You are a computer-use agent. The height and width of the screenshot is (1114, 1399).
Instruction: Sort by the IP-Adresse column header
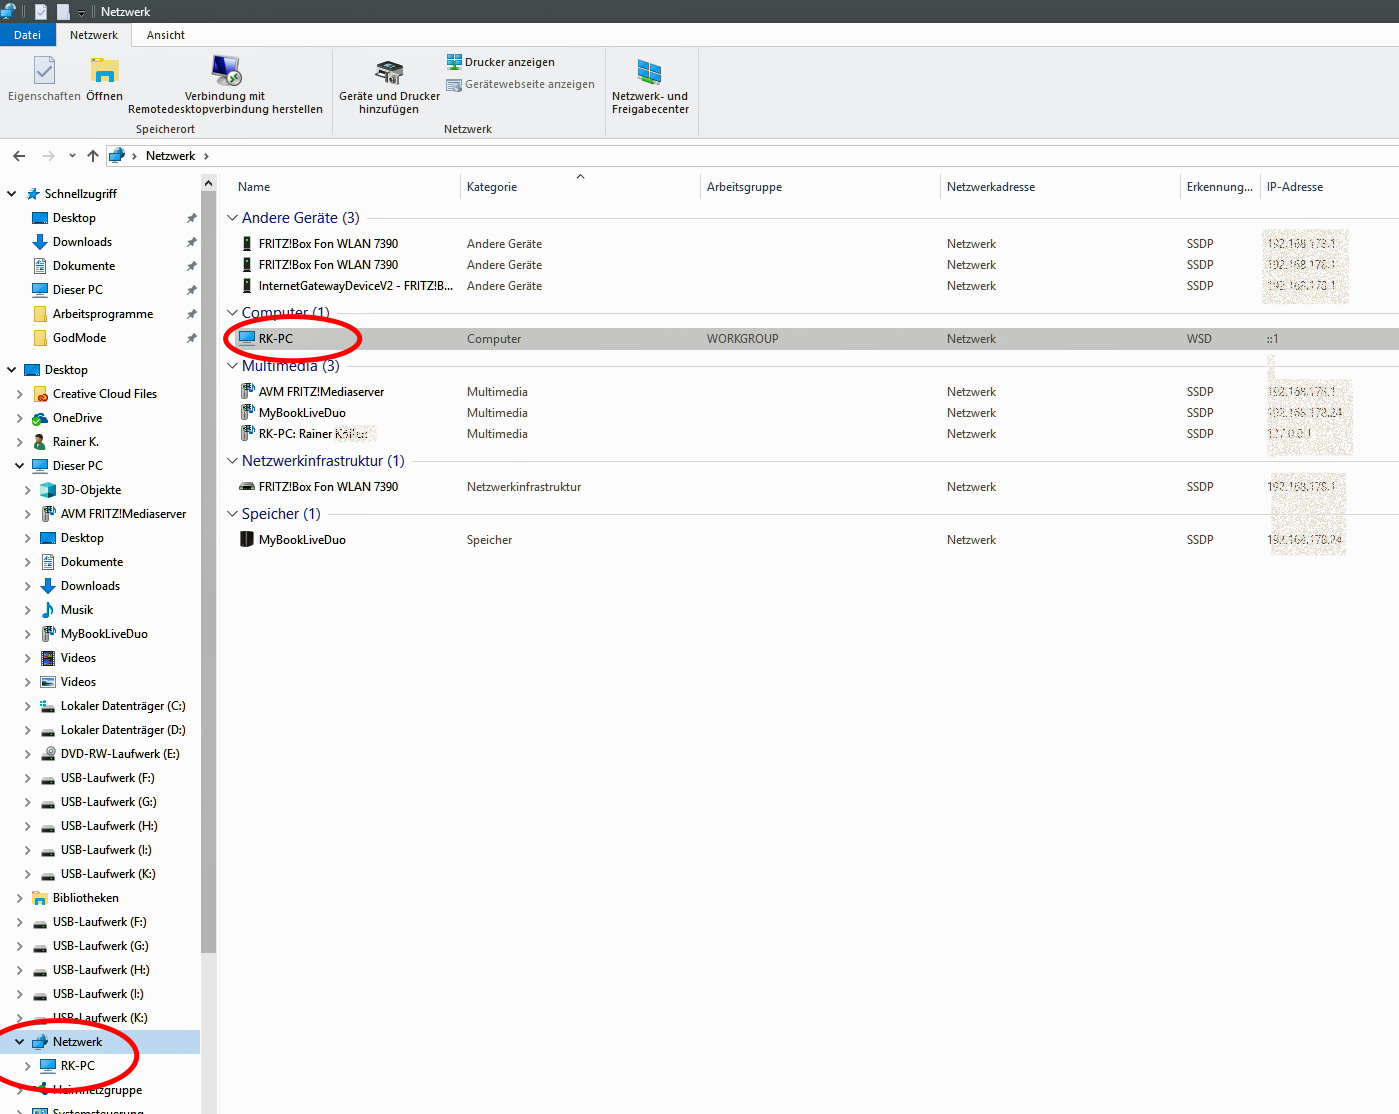[1294, 187]
